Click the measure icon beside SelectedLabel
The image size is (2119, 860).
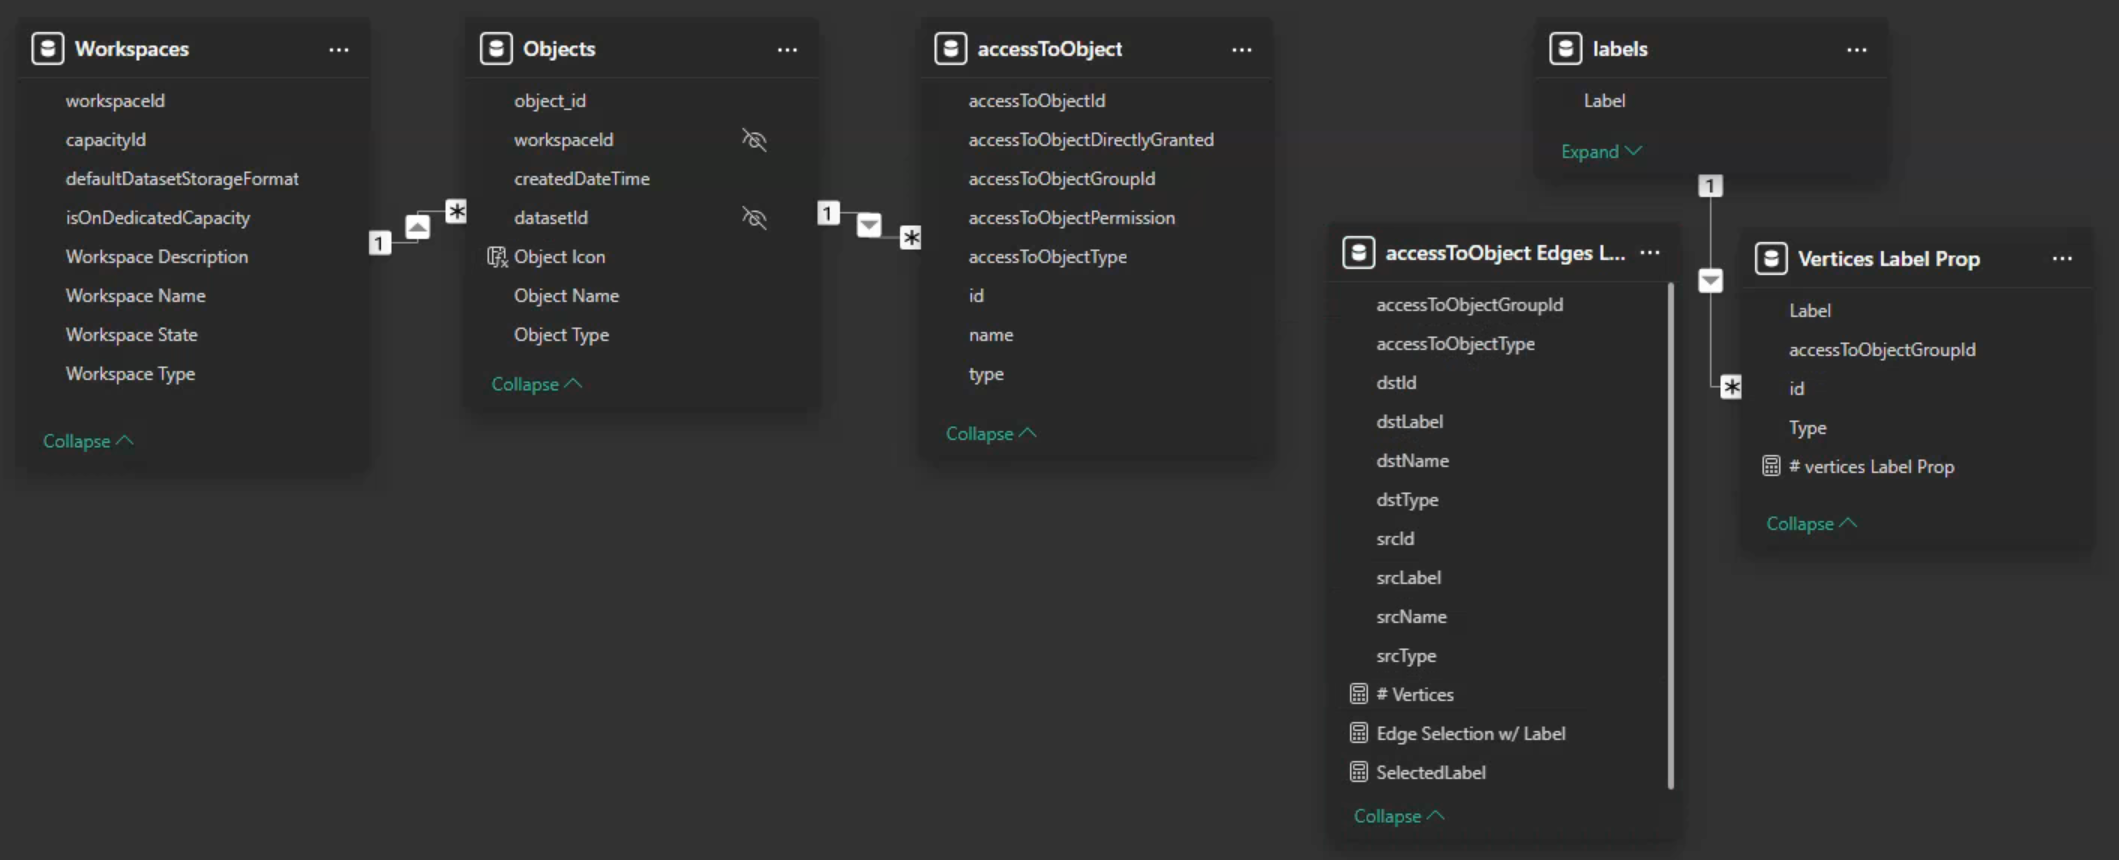point(1358,772)
